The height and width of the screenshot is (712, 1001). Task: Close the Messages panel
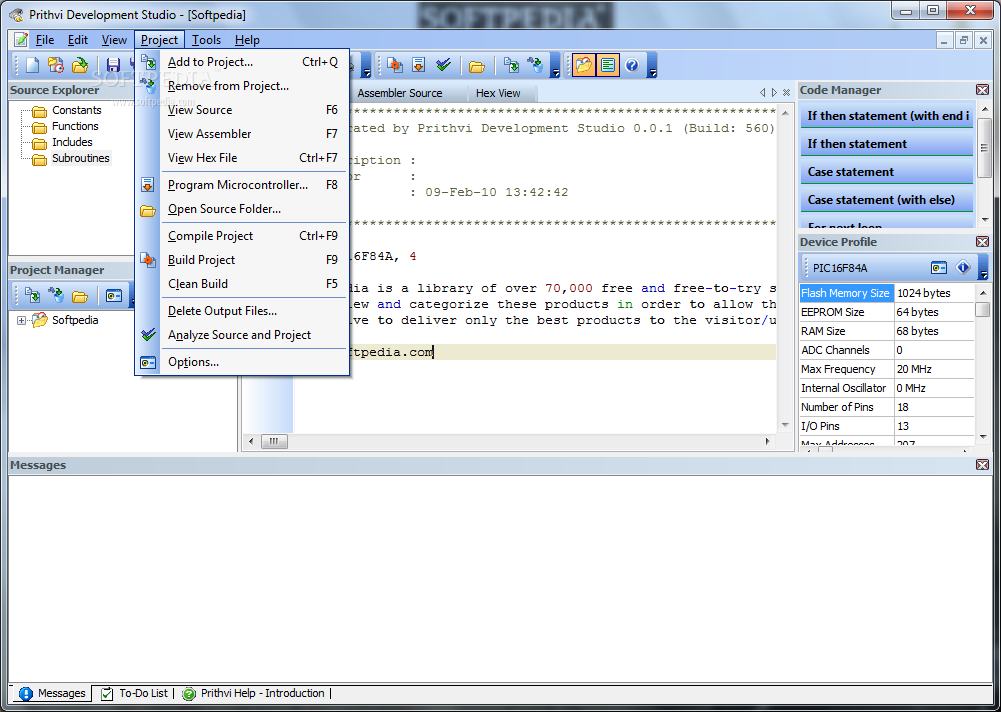(982, 465)
